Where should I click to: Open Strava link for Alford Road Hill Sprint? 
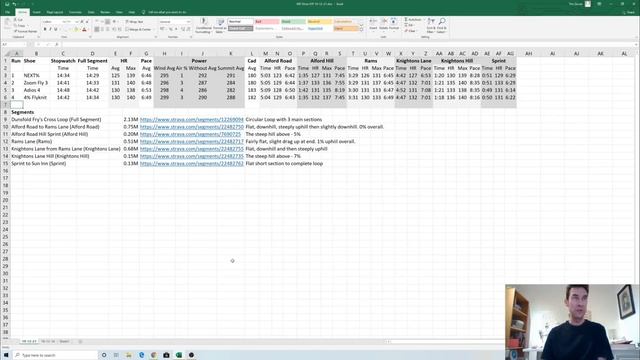click(190, 134)
